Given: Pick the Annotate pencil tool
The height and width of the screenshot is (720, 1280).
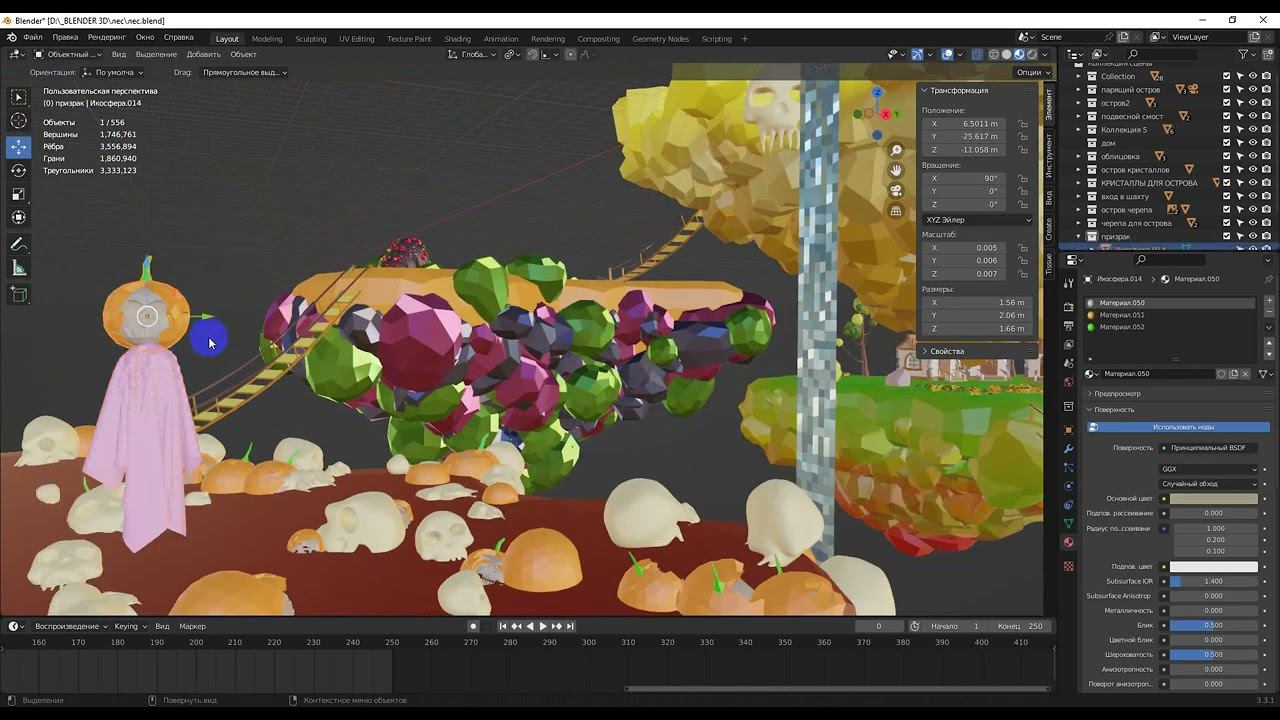Looking at the screenshot, I should tap(19, 244).
